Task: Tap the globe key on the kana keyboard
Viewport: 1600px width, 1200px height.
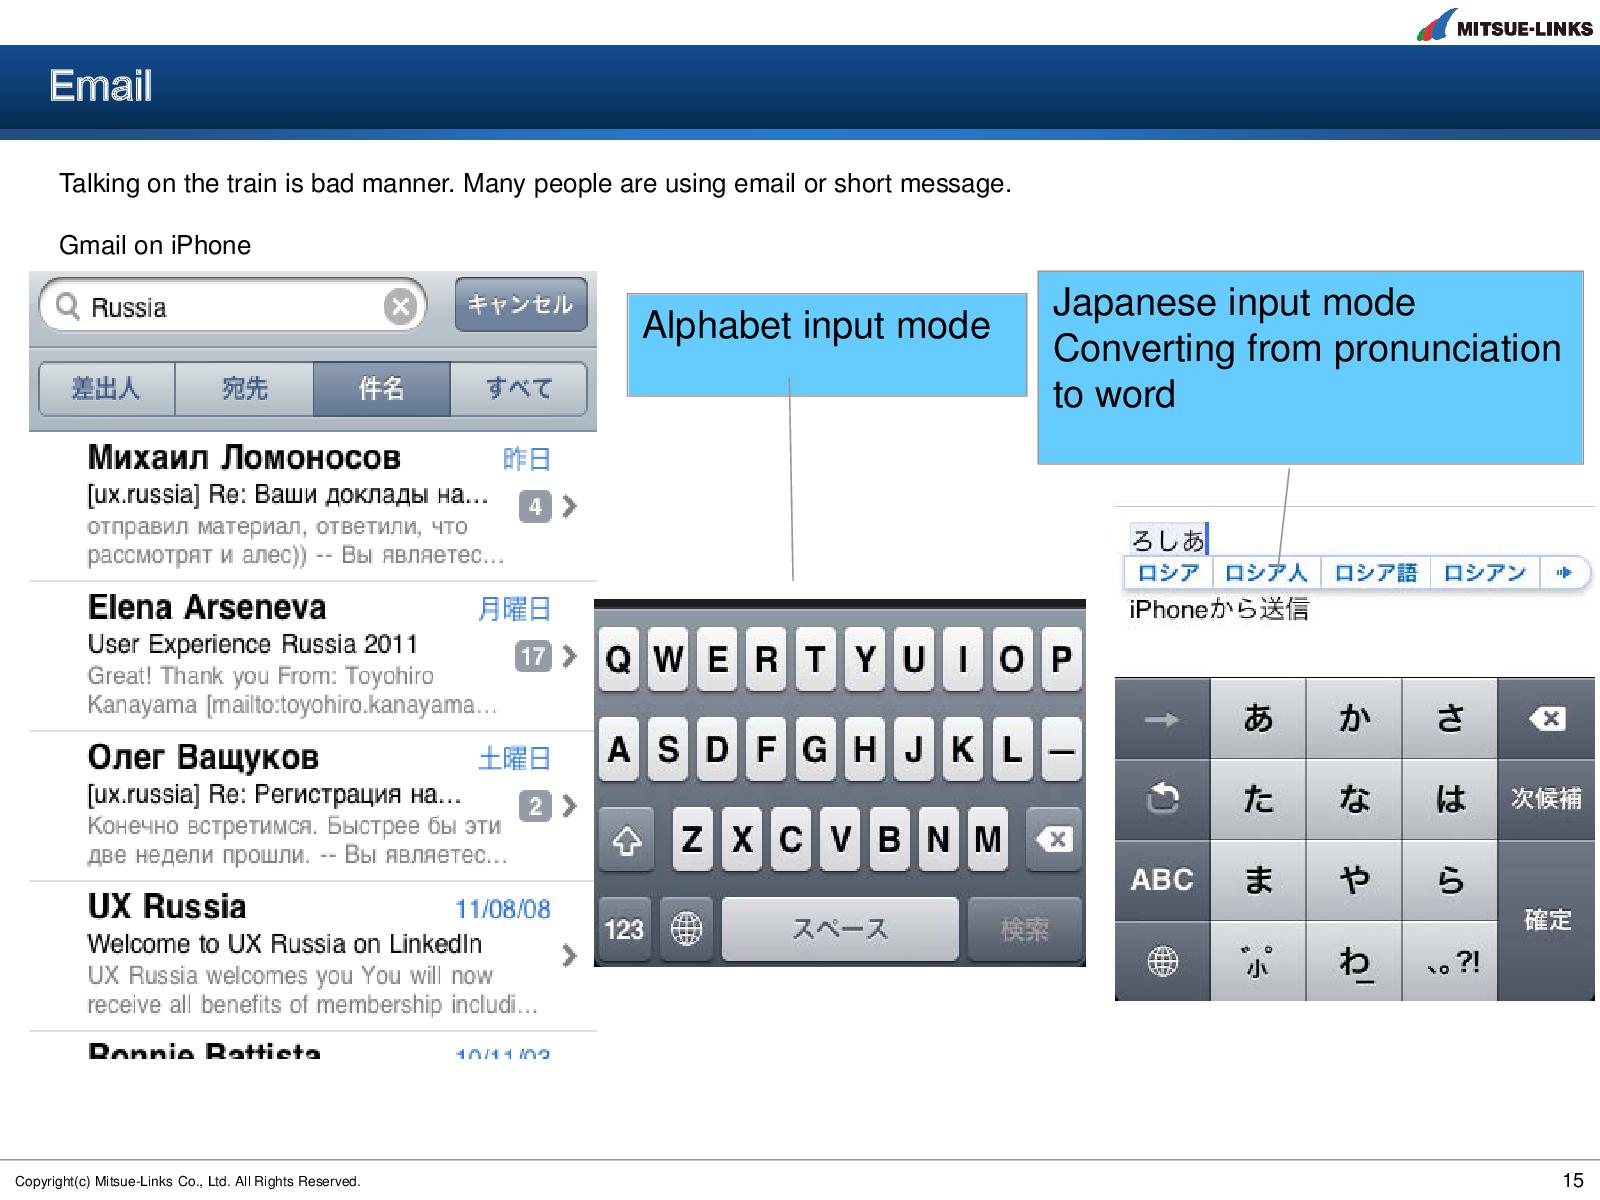Action: click(x=1162, y=961)
